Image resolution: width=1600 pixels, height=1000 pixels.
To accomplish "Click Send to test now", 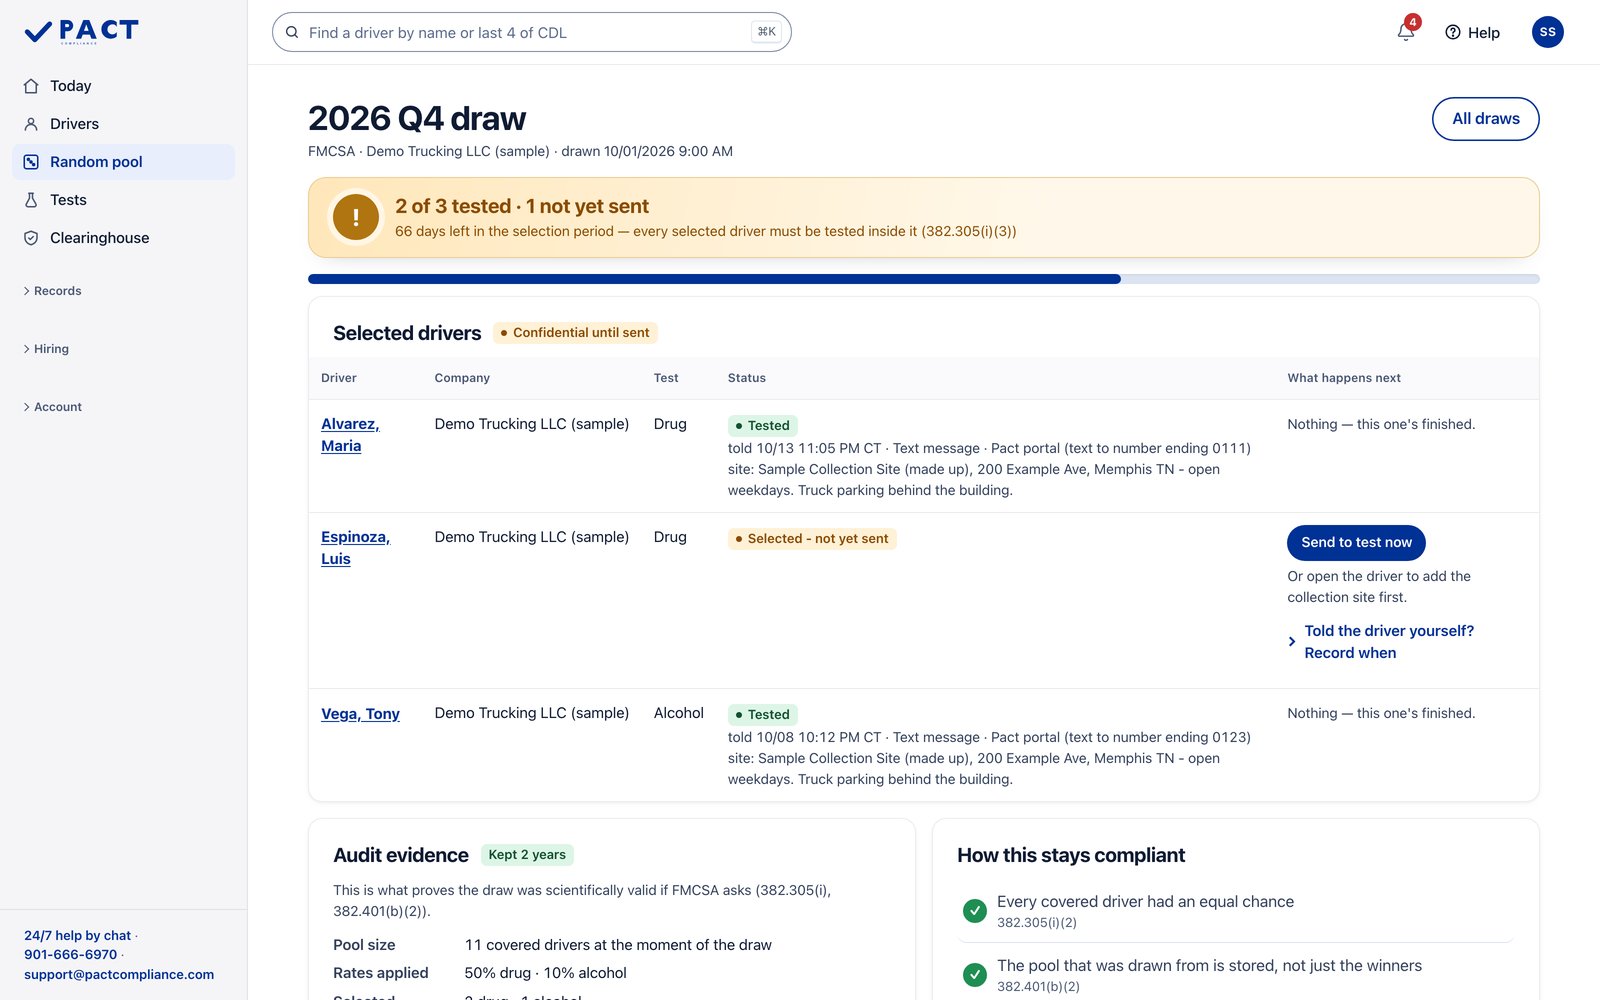I will click(1356, 542).
